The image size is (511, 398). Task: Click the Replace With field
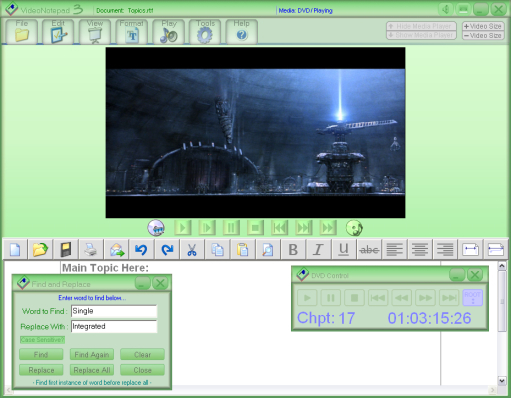(x=114, y=326)
